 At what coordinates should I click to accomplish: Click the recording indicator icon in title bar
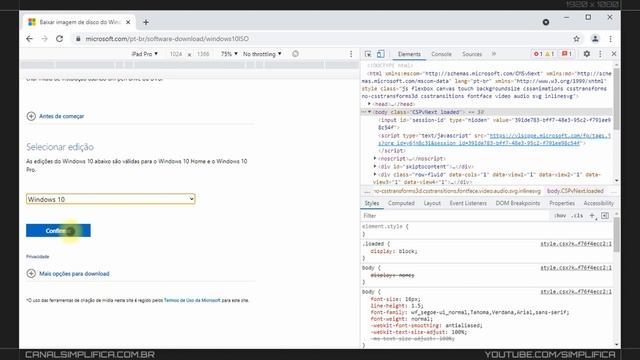click(546, 22)
